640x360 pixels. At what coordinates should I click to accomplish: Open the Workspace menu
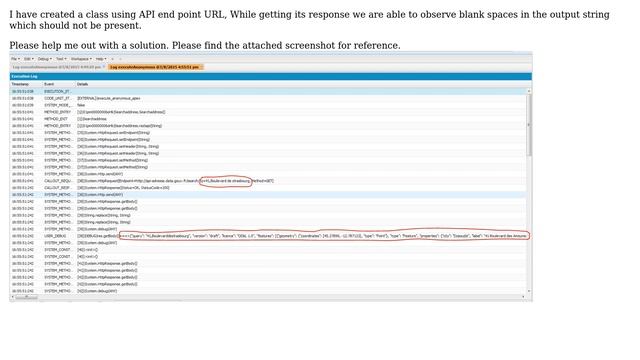pos(81,59)
